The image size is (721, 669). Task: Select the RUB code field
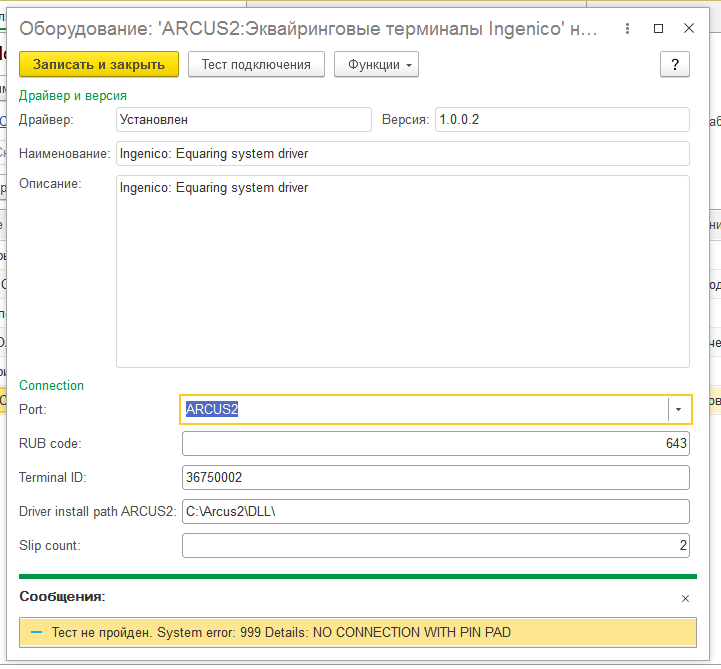point(435,444)
